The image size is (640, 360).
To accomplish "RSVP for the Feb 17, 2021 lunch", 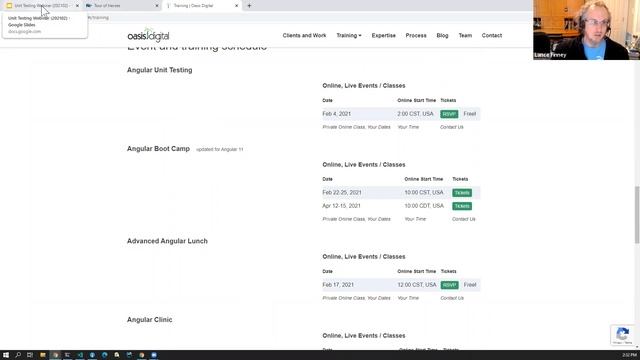I will 449,285.
